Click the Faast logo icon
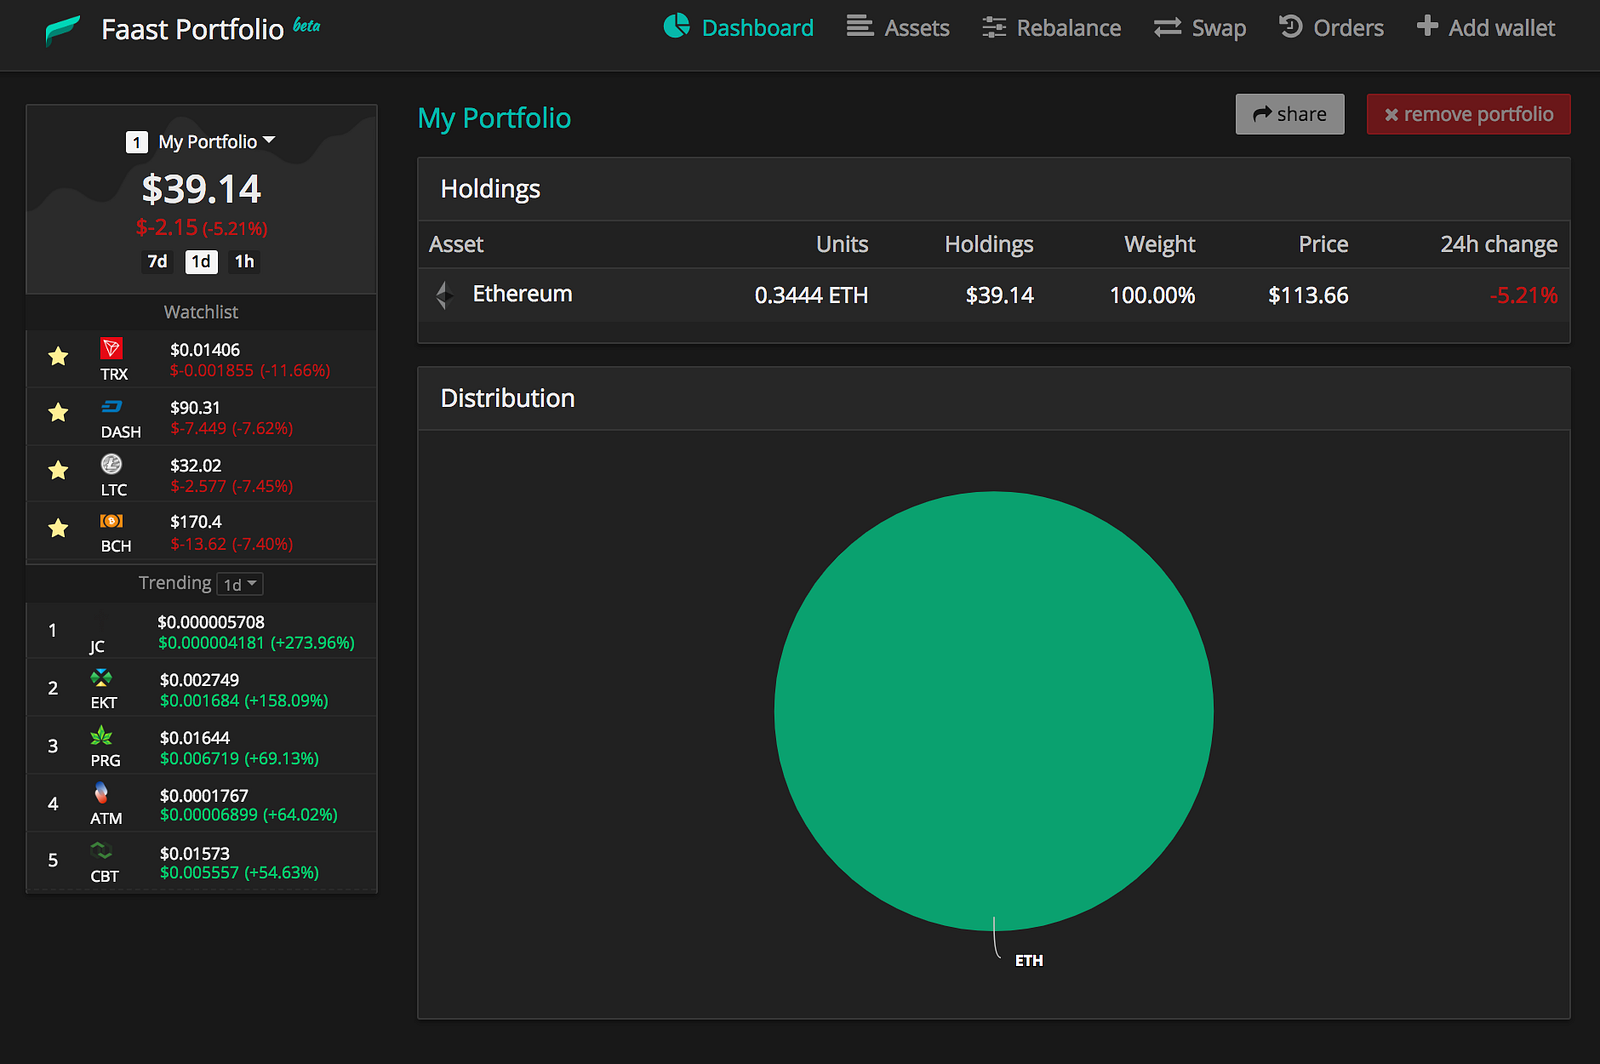This screenshot has width=1600, height=1064. pyautogui.click(x=63, y=30)
